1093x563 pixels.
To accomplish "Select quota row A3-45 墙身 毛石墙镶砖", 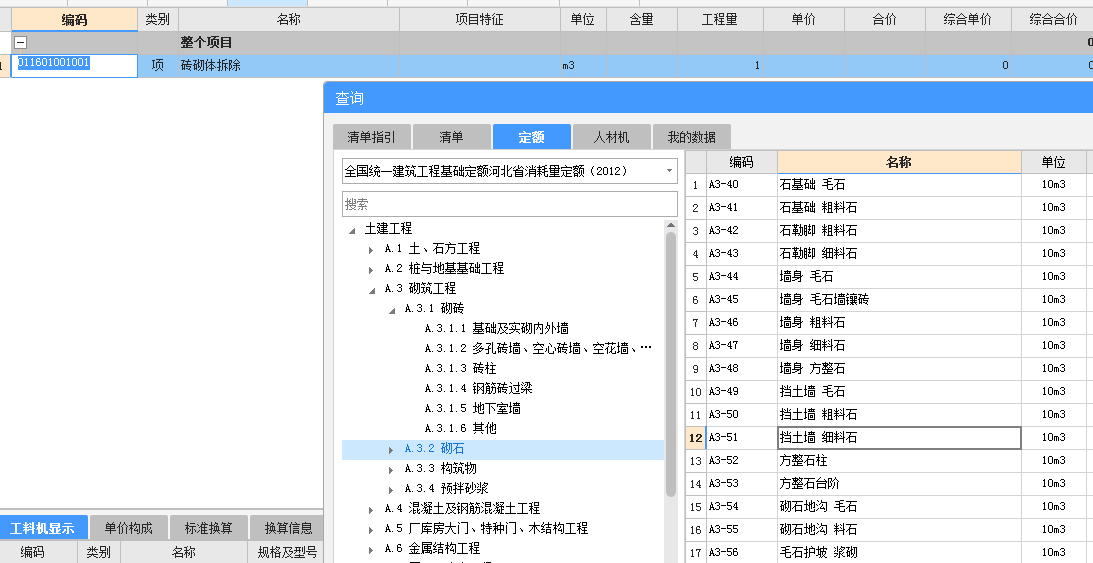I will click(x=889, y=300).
